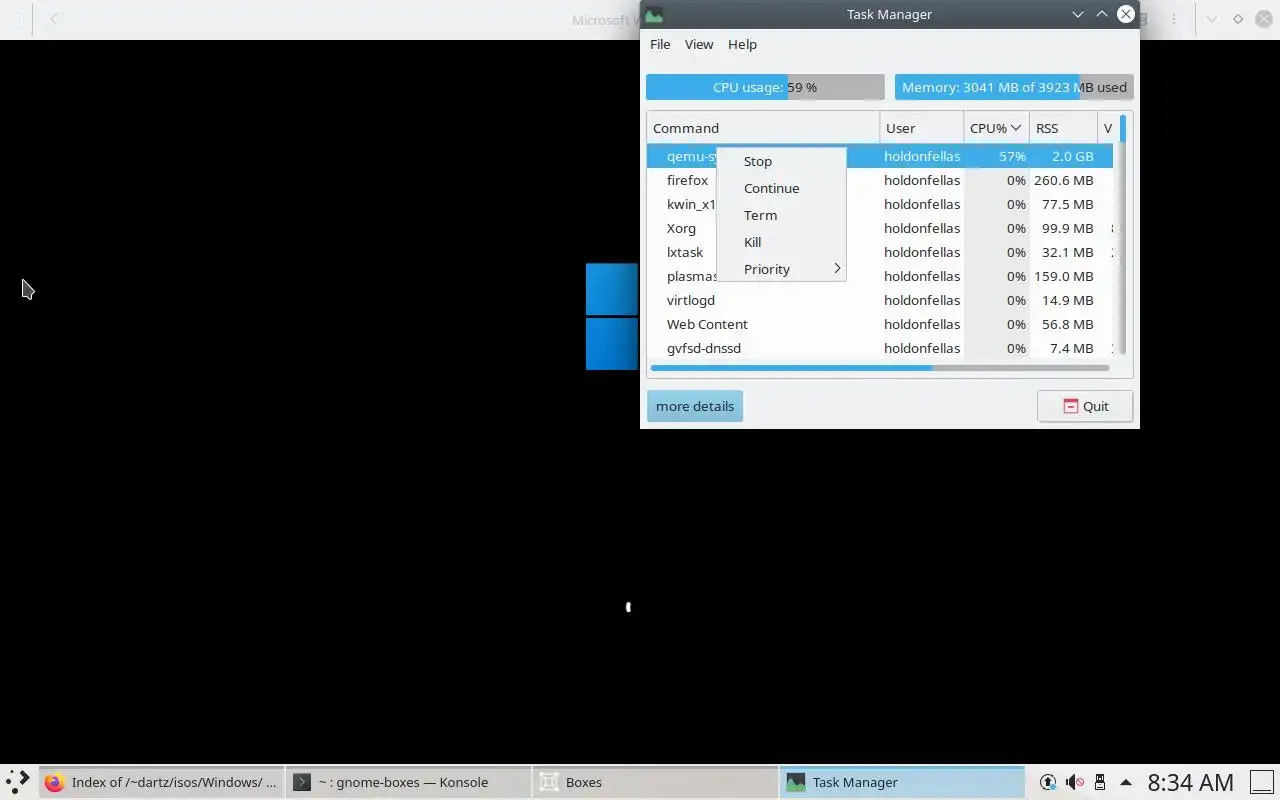The image size is (1280, 800).
Task: Expand hidden system tray icons
Action: pos(1126,782)
